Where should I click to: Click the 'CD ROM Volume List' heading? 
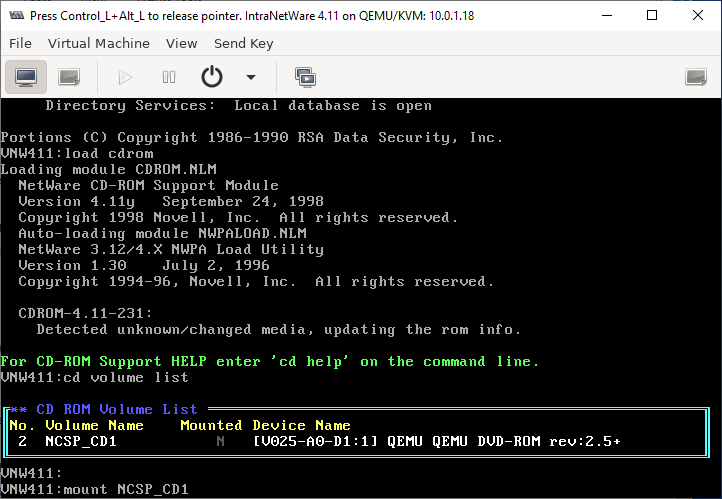point(117,409)
